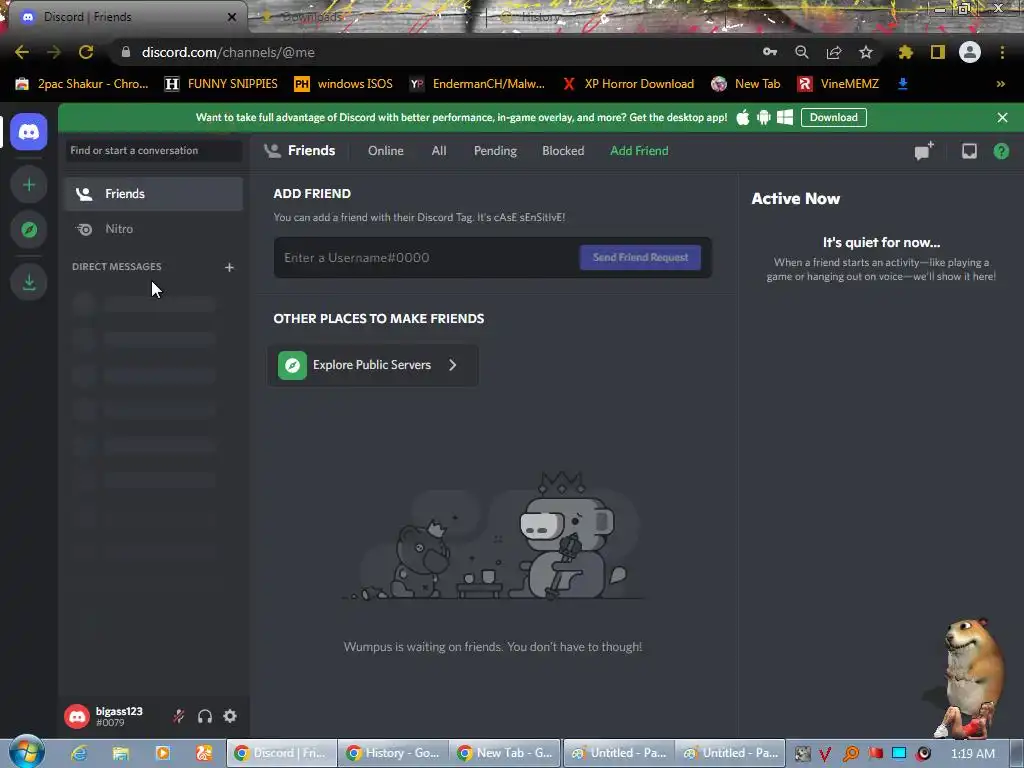Image resolution: width=1024 pixels, height=768 pixels.
Task: Open the first Untitled - Paint taskbar window
Action: click(619, 753)
